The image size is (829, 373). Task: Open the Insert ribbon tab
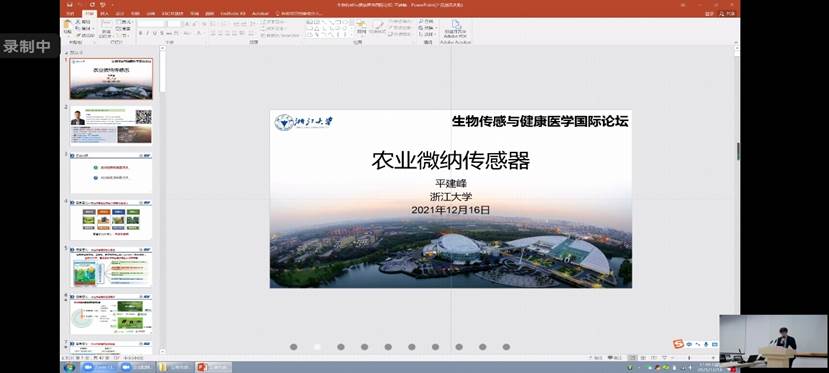[104, 13]
